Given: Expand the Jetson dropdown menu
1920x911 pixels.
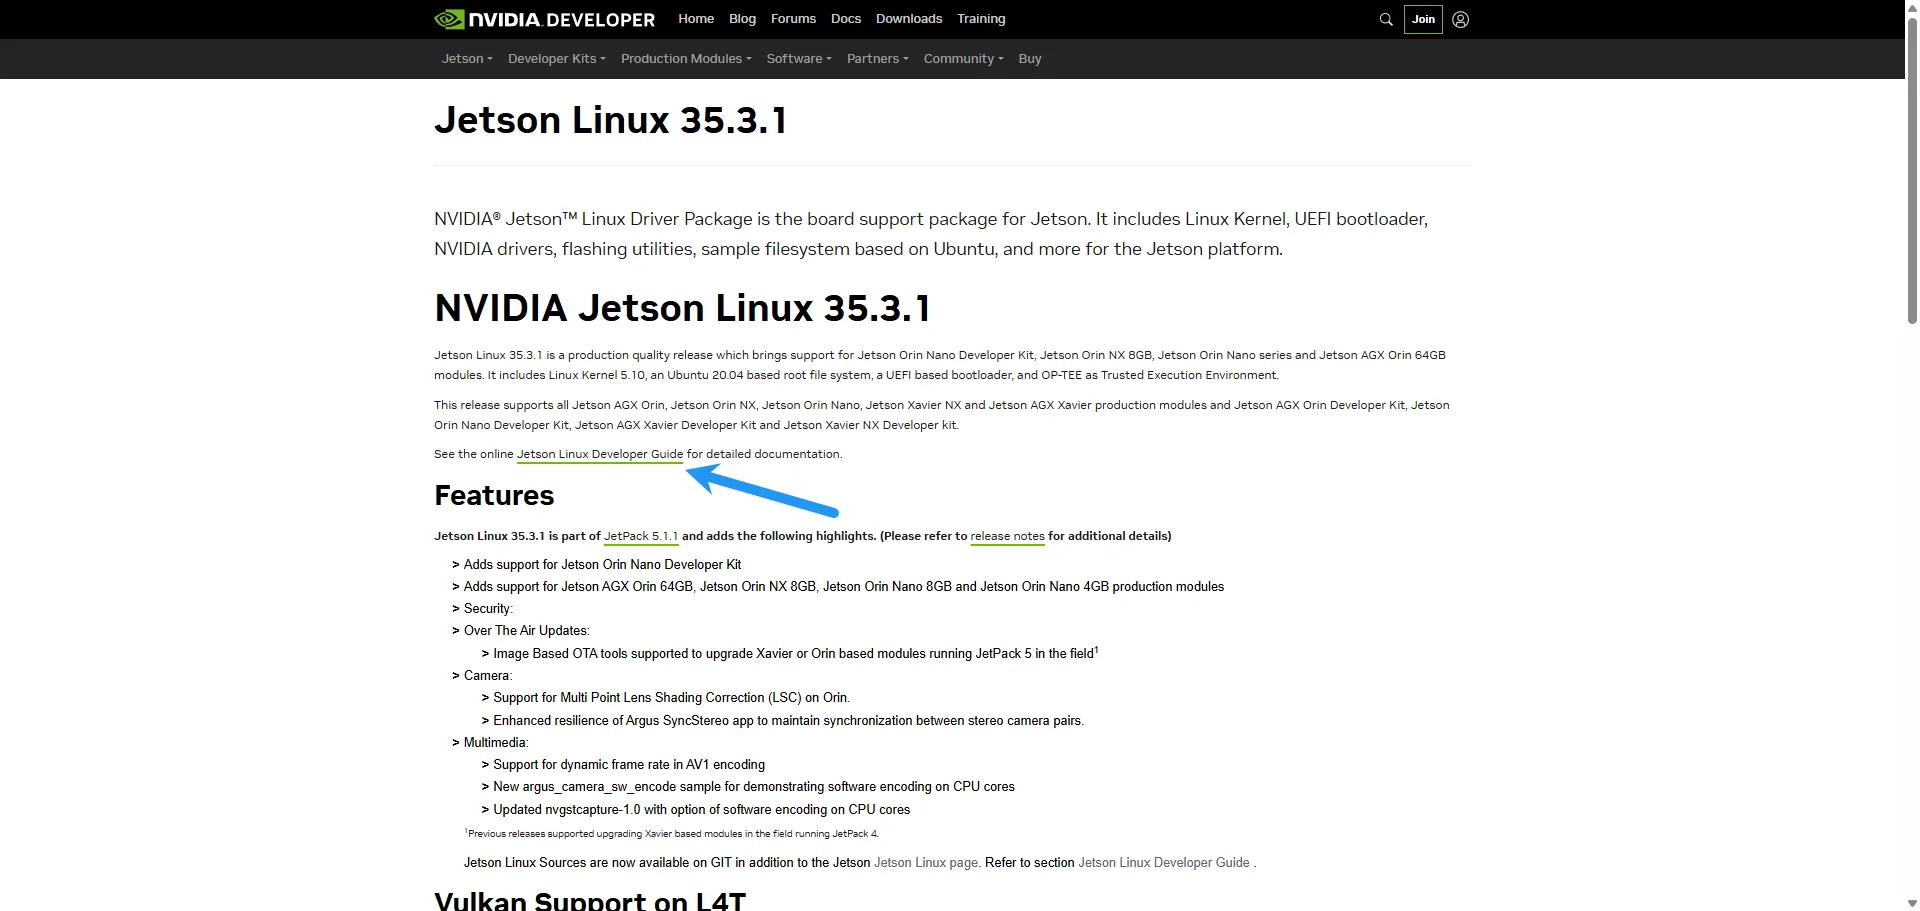Looking at the screenshot, I should (467, 59).
